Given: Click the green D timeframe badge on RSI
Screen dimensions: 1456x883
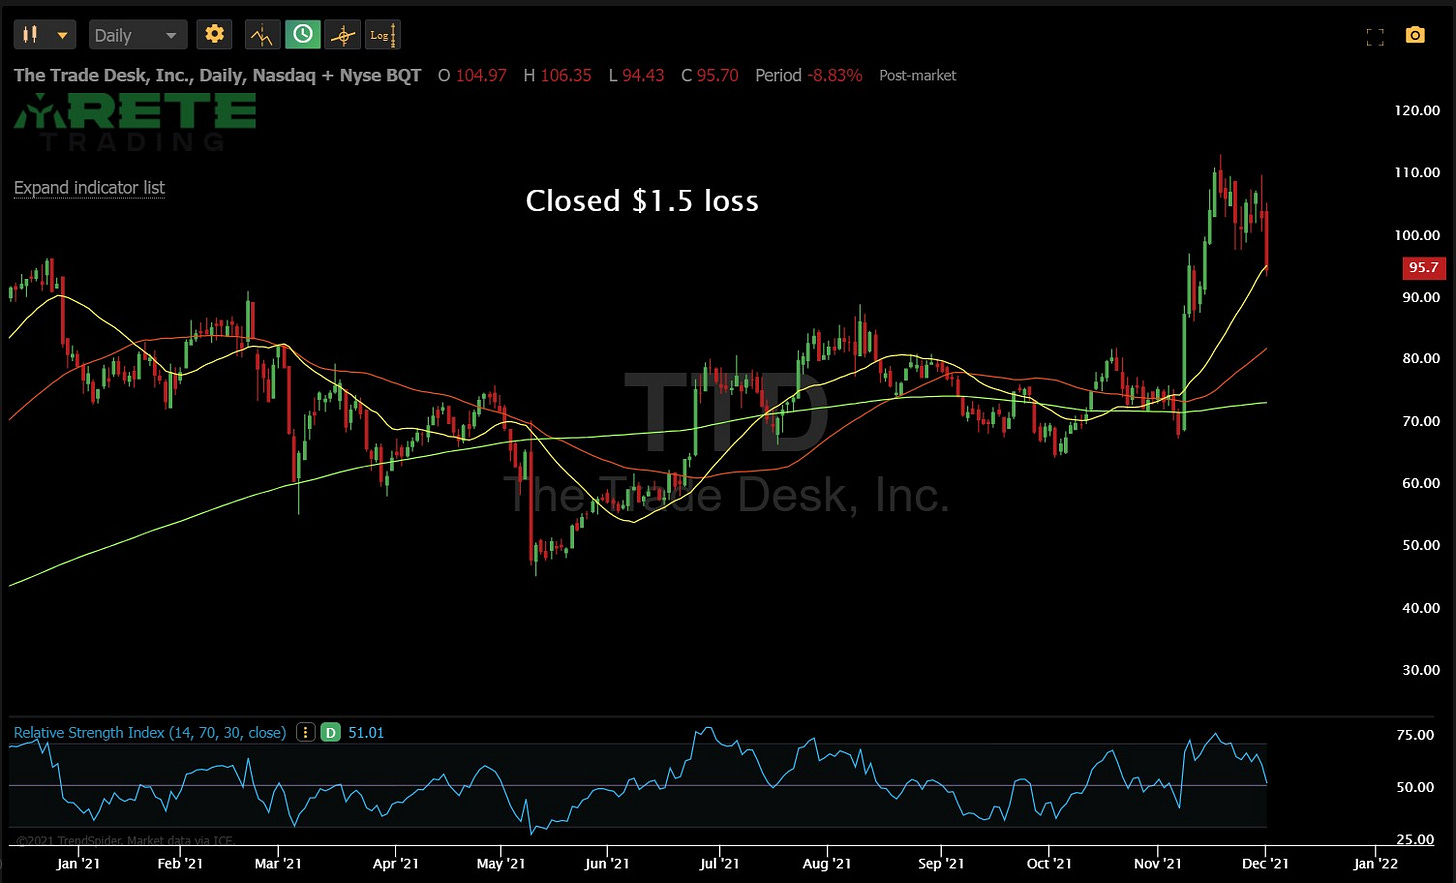Looking at the screenshot, I should tap(331, 733).
